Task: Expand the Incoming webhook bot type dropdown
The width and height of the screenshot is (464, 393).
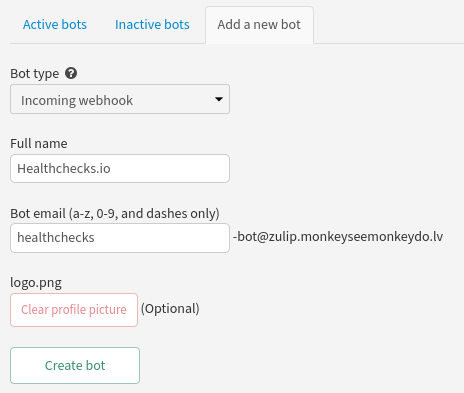Action: tap(120, 99)
